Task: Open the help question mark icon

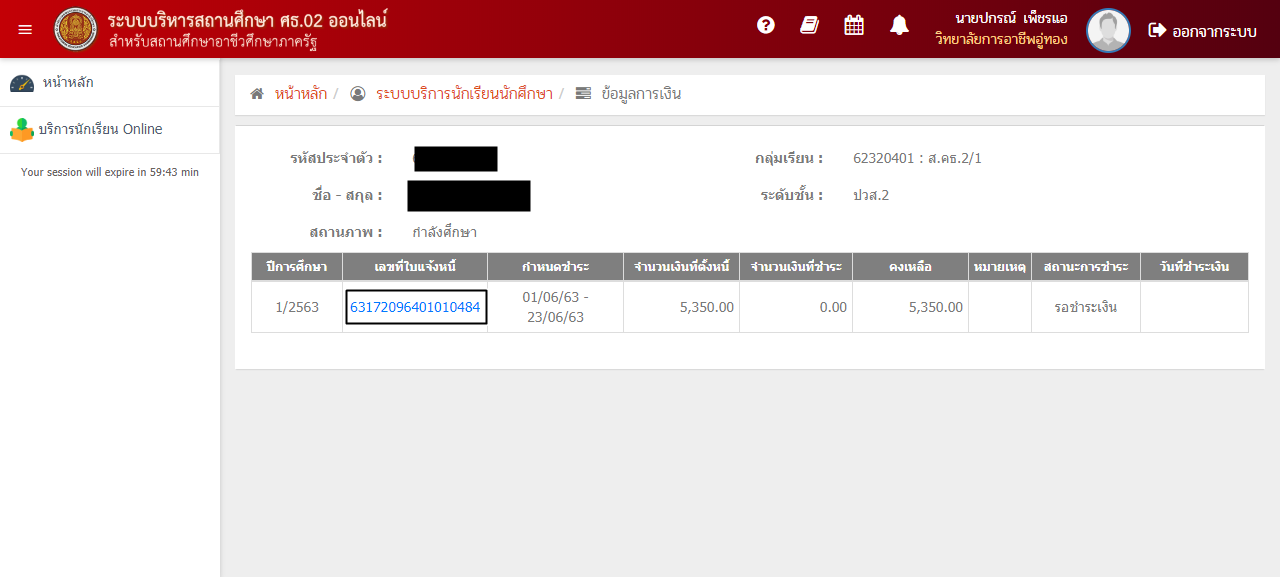Action: [766, 26]
